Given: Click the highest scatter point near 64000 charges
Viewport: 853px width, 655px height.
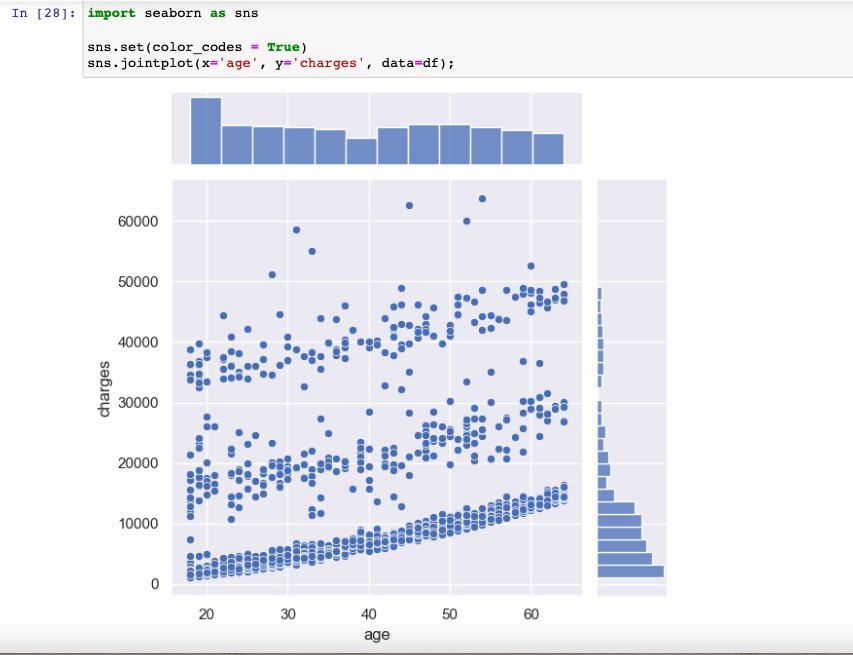Looking at the screenshot, I should (482, 199).
